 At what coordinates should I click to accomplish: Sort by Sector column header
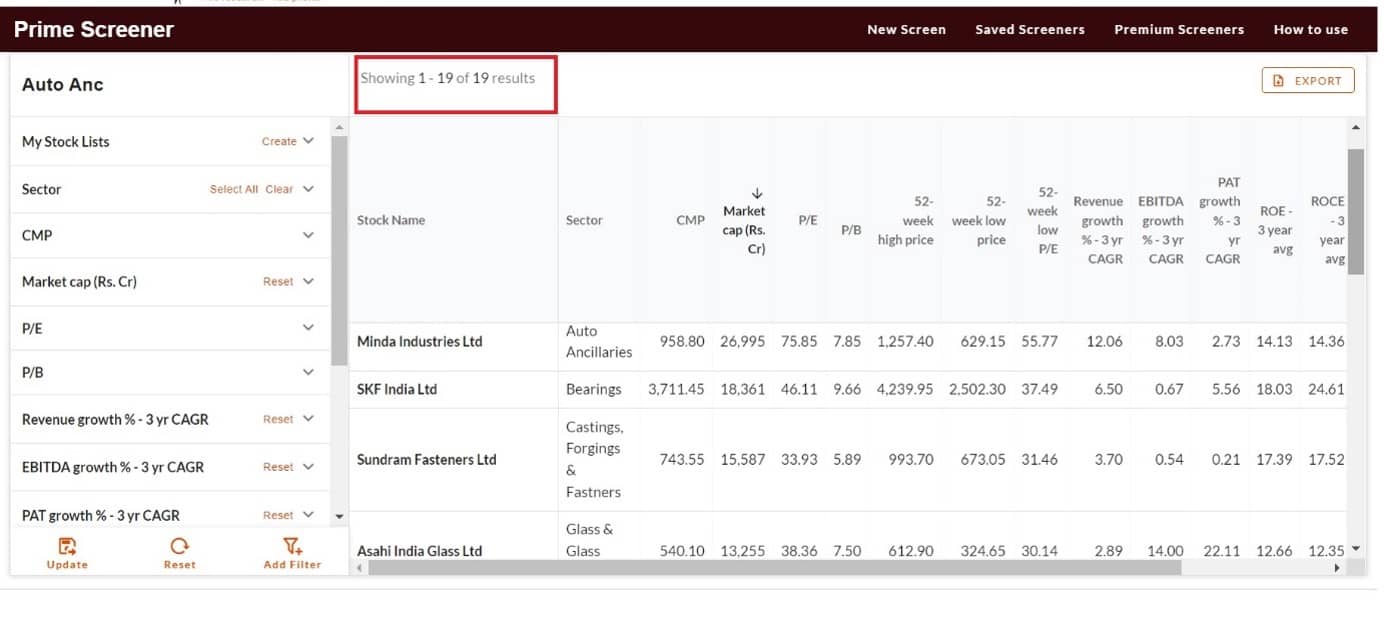pyautogui.click(x=584, y=220)
